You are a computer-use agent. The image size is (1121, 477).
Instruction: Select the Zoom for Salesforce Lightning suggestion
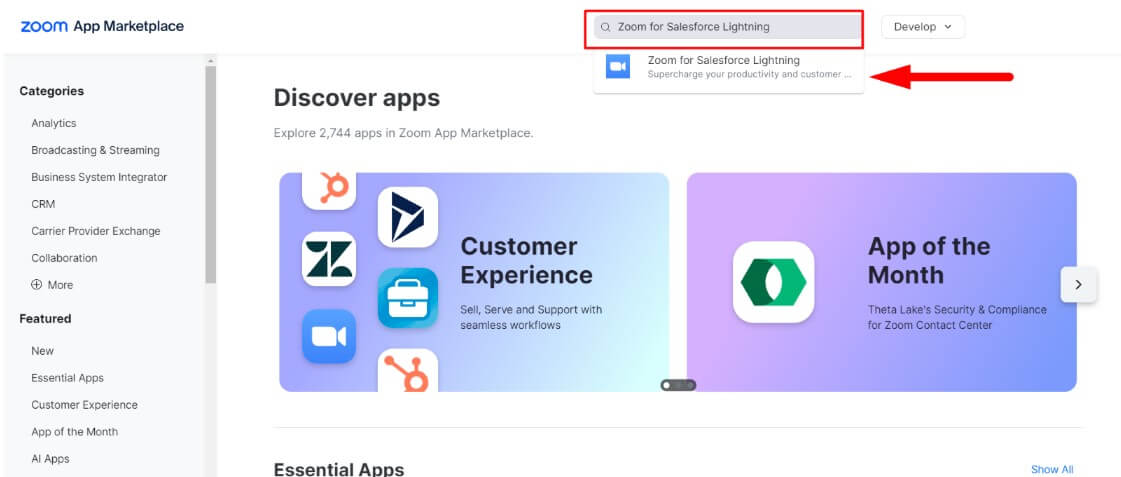tap(729, 67)
